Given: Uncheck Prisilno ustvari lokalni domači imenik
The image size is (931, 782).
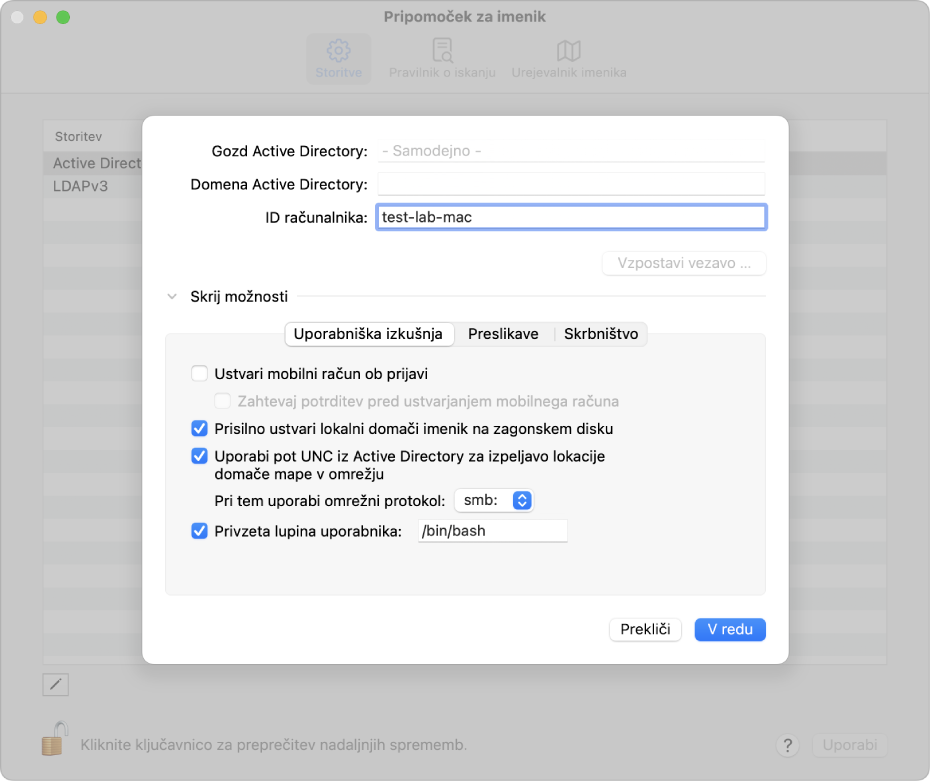Looking at the screenshot, I should coord(200,429).
